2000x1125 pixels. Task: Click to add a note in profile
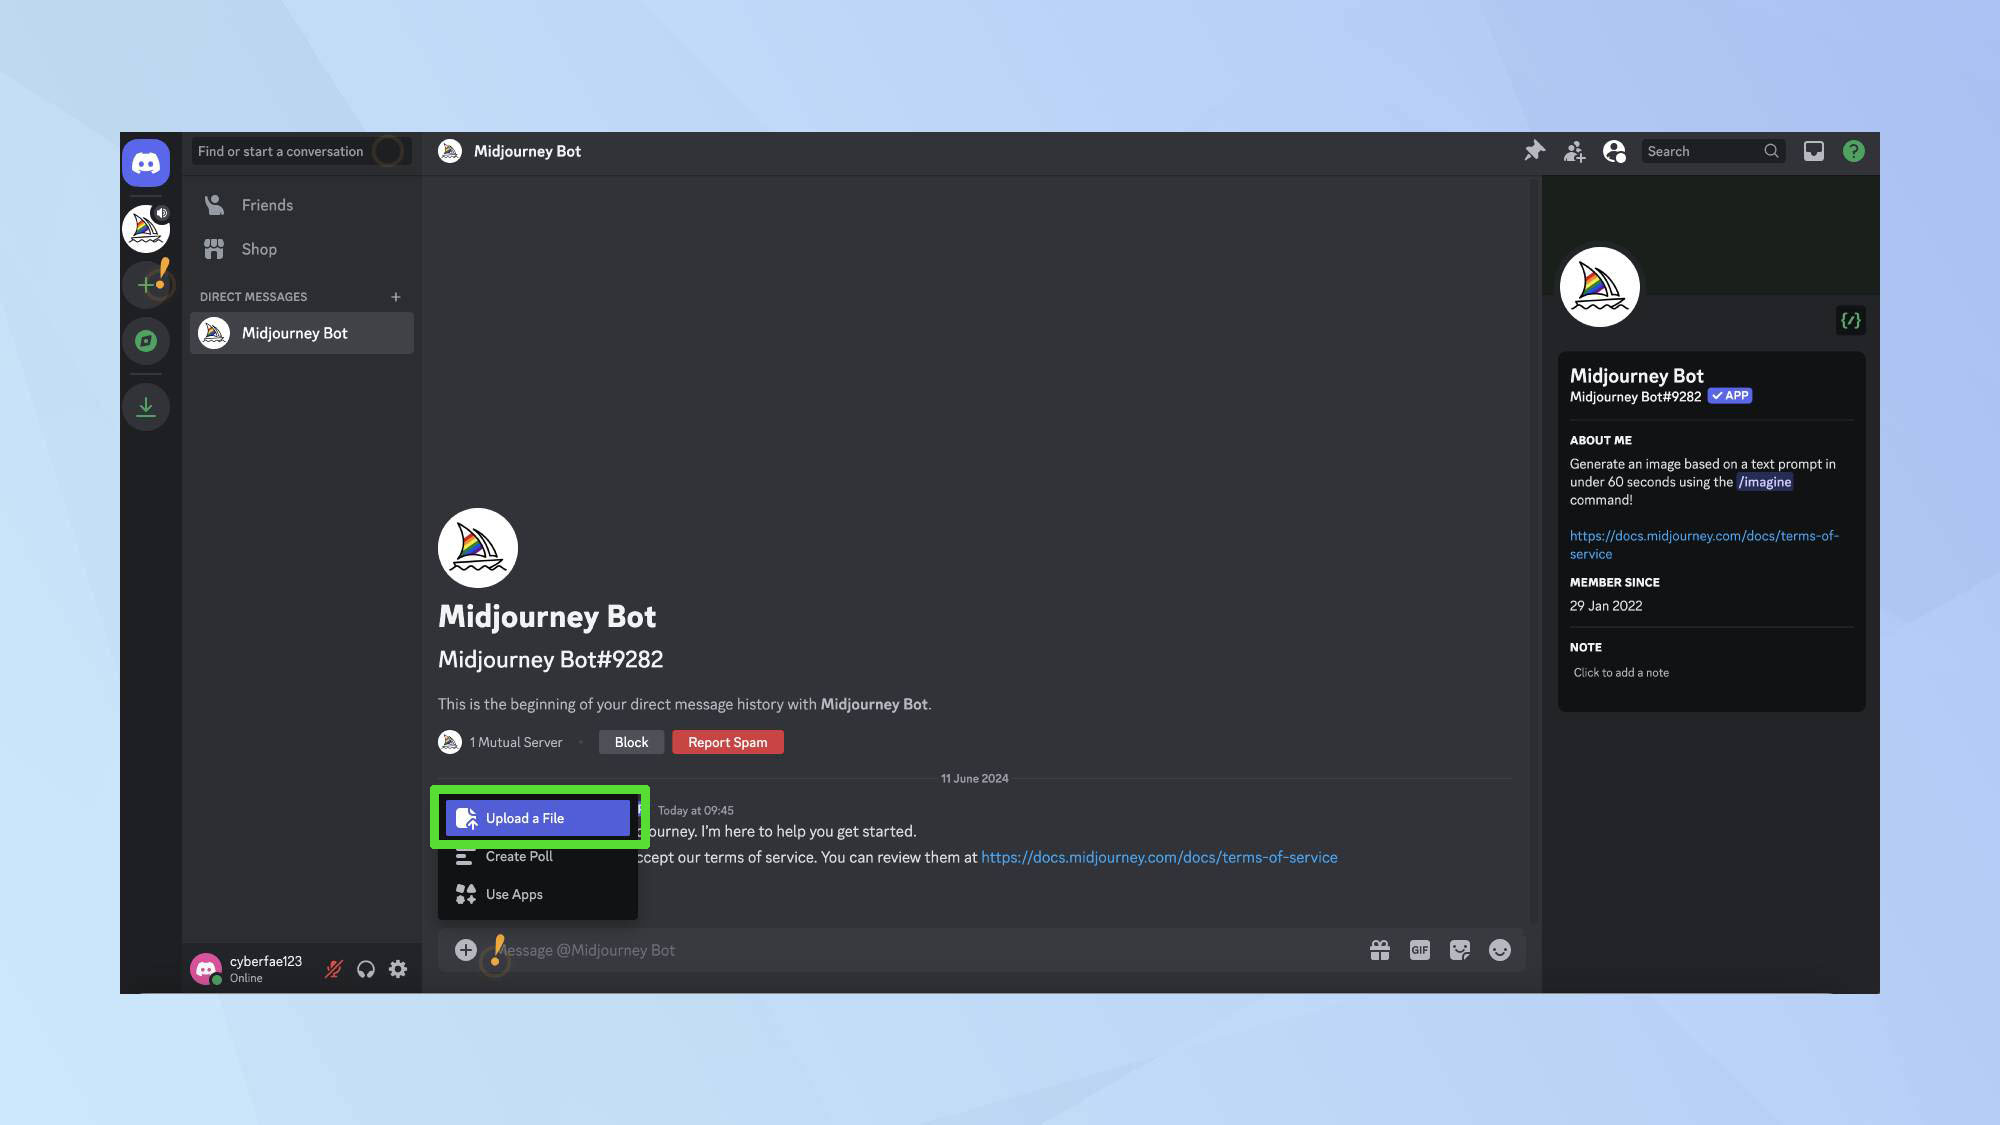click(1621, 673)
